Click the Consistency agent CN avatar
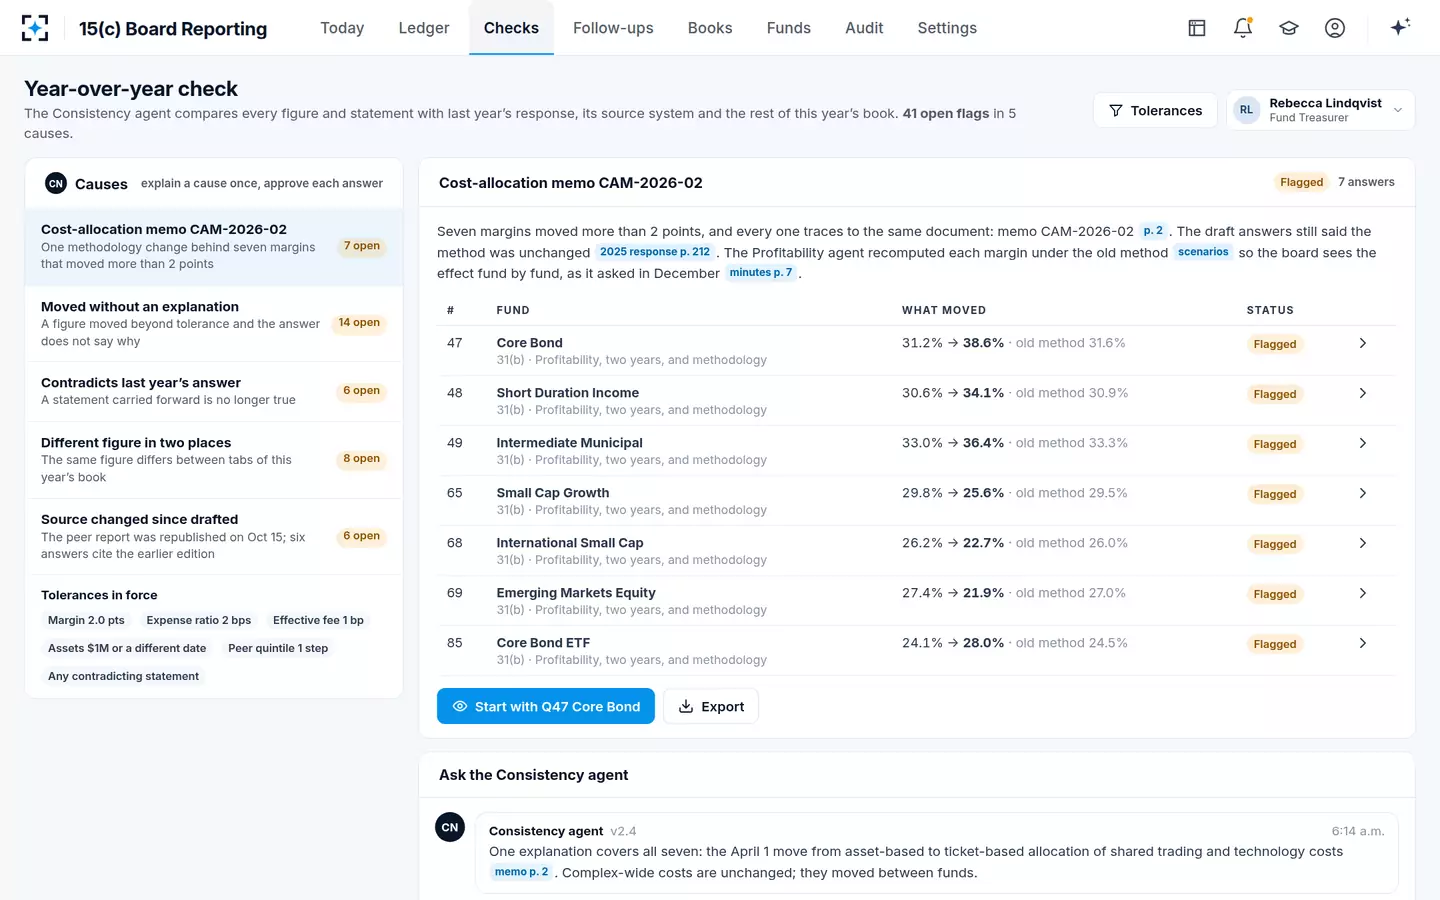 click(450, 827)
